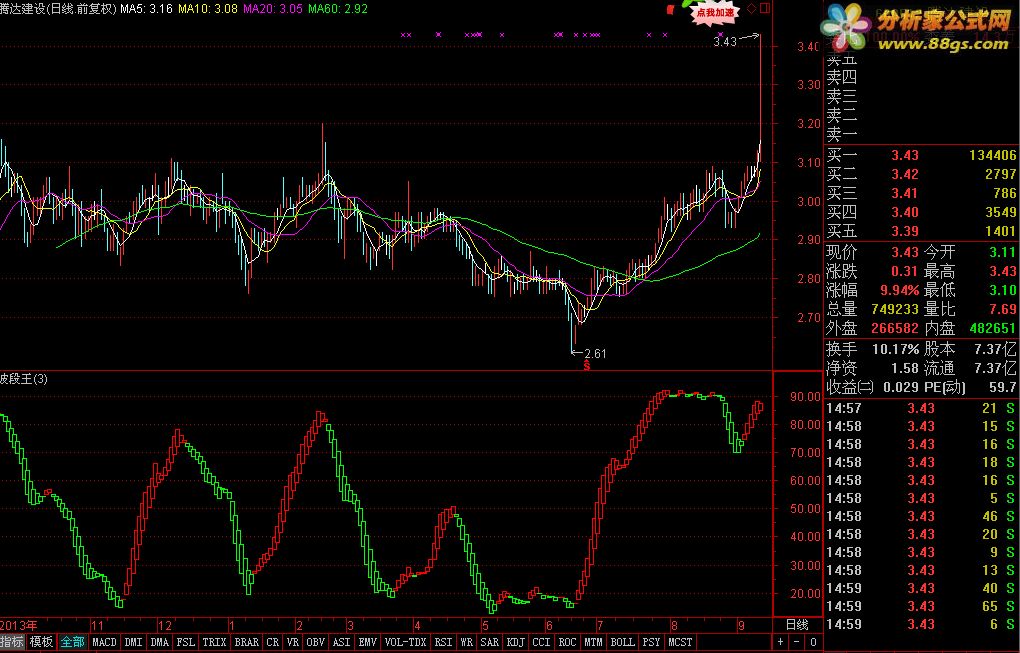
Task: Open the 日线 period selector
Action: pyautogui.click(x=797, y=625)
